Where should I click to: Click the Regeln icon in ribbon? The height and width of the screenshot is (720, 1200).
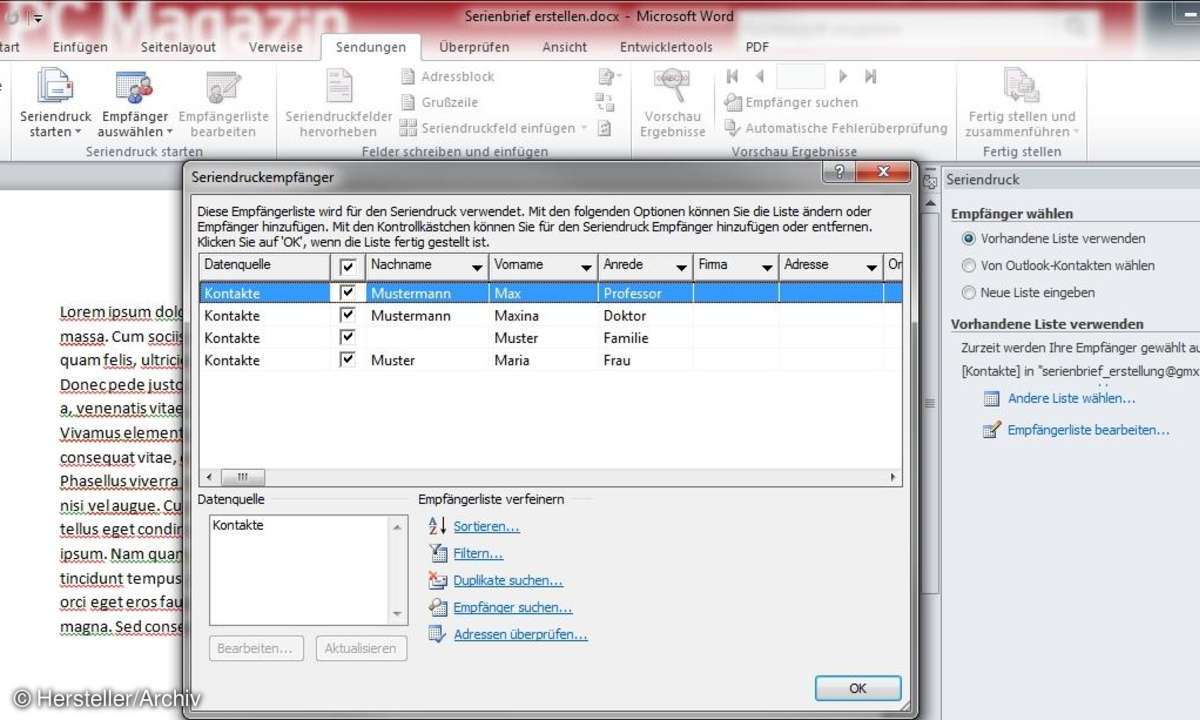tap(608, 76)
